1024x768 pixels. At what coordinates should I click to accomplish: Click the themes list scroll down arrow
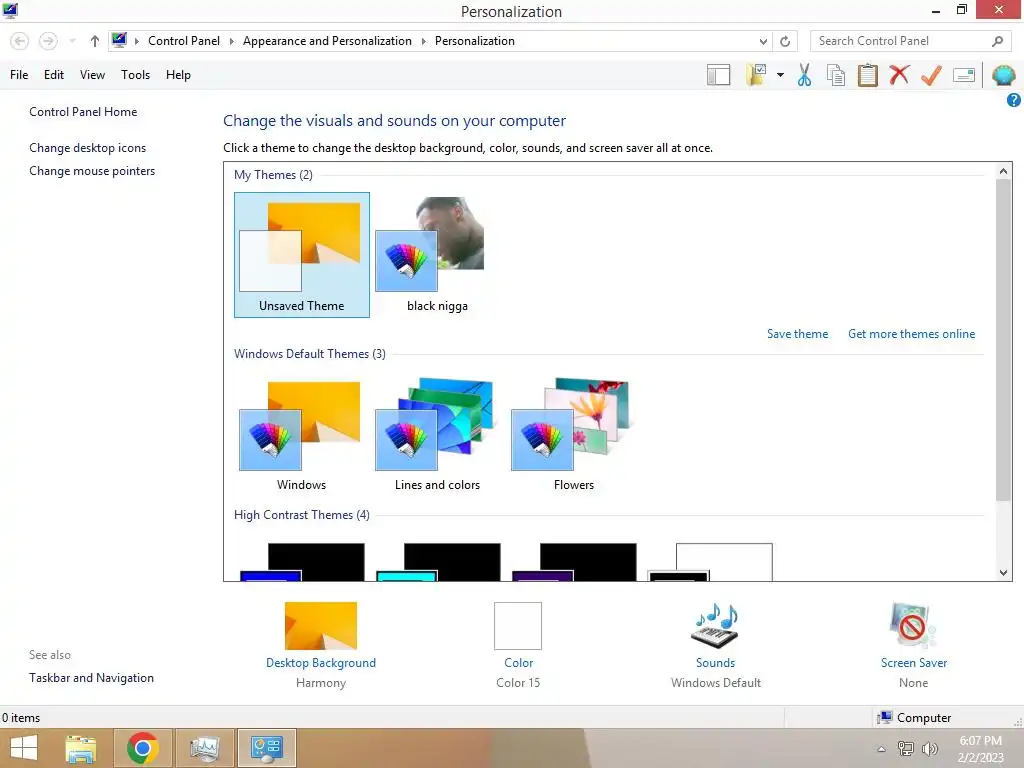(x=1003, y=573)
